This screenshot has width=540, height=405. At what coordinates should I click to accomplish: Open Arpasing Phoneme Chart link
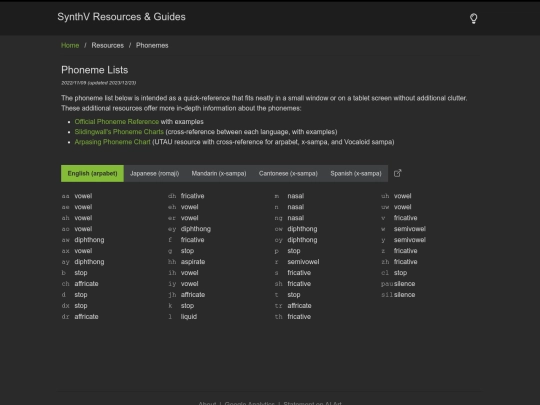tap(113, 142)
